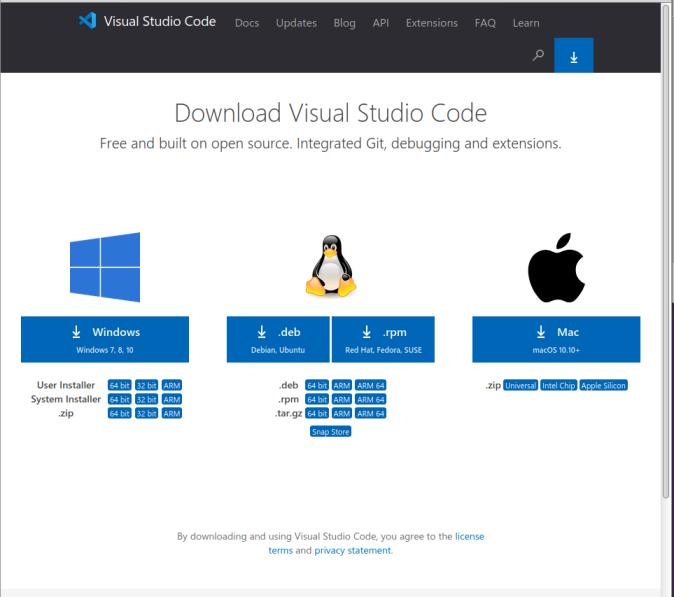Viewport: 674px width, 597px height.
Task: Choose Linux .rpm ARM
Action: pos(342,399)
